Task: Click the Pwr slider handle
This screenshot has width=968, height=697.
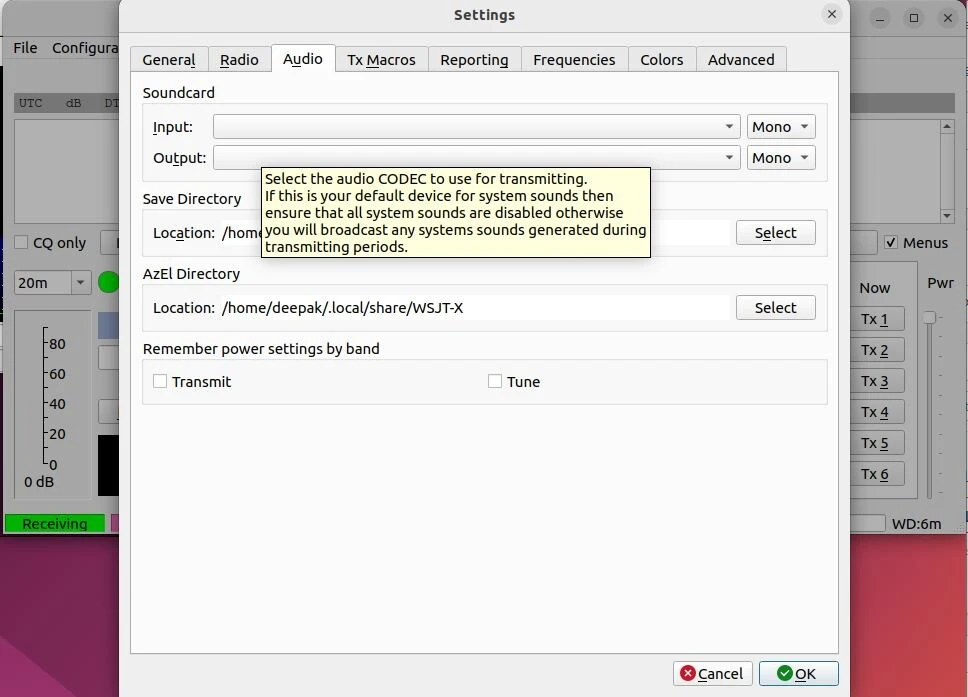Action: 930,317
